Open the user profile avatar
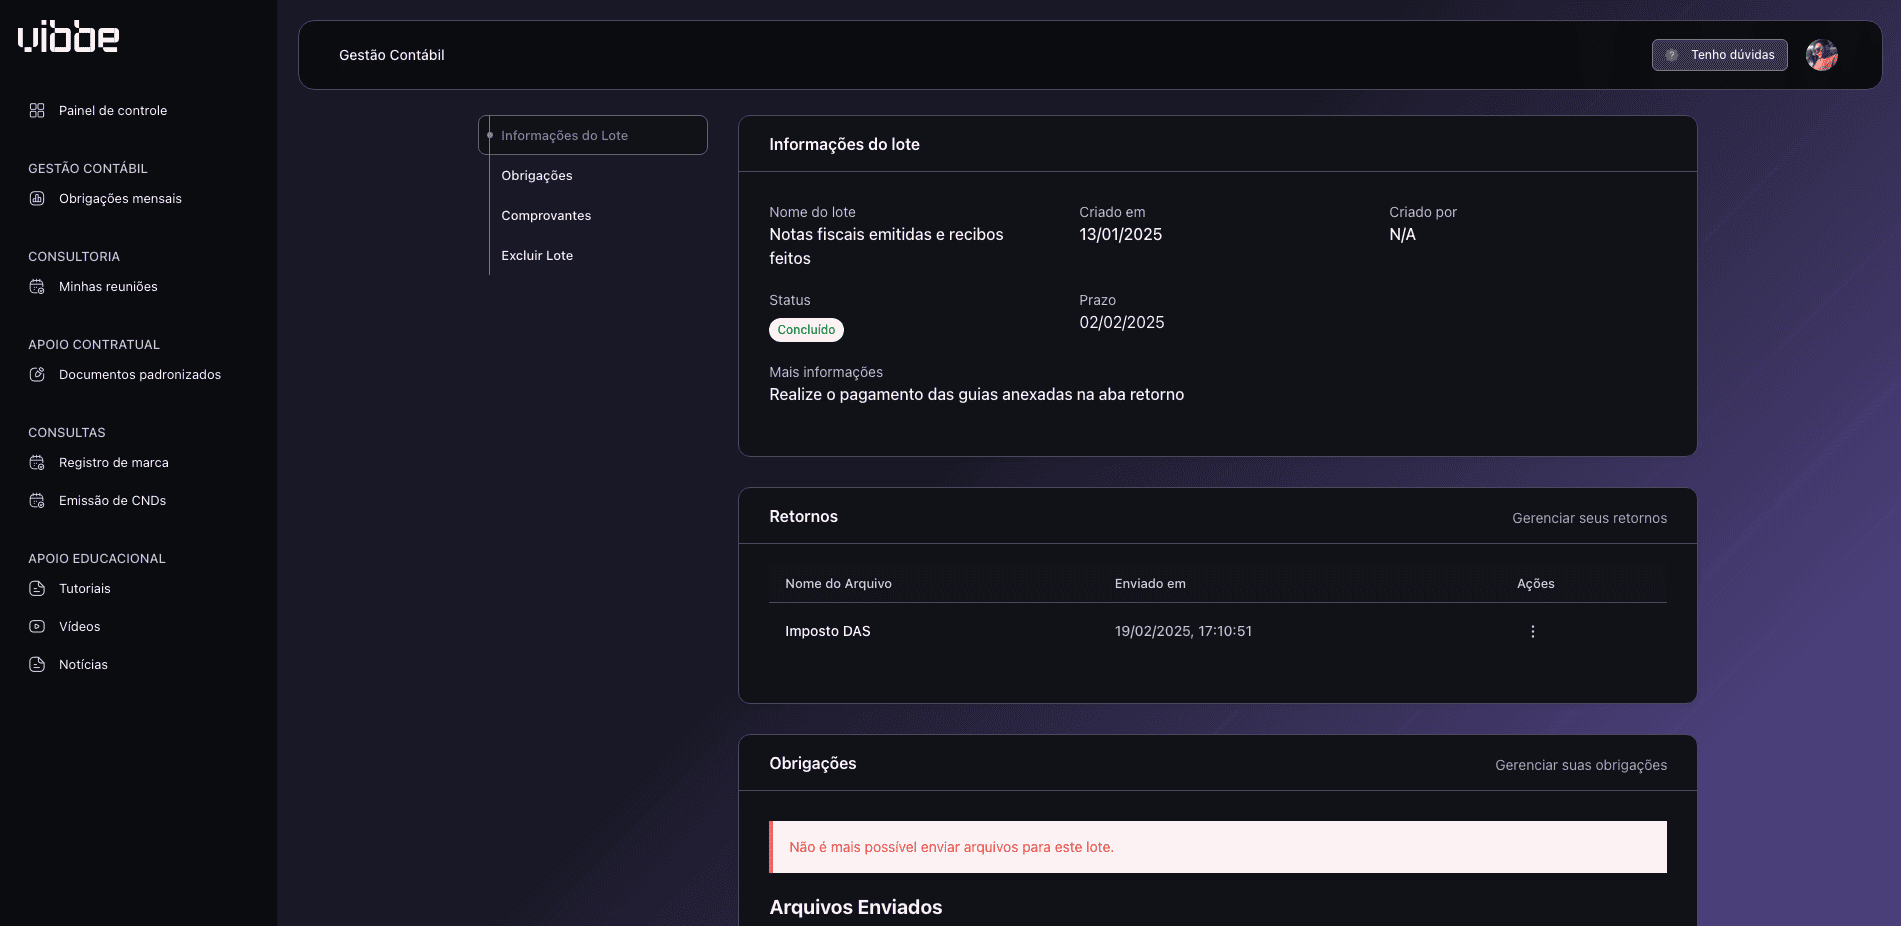Viewport: 1901px width, 926px height. pos(1821,55)
